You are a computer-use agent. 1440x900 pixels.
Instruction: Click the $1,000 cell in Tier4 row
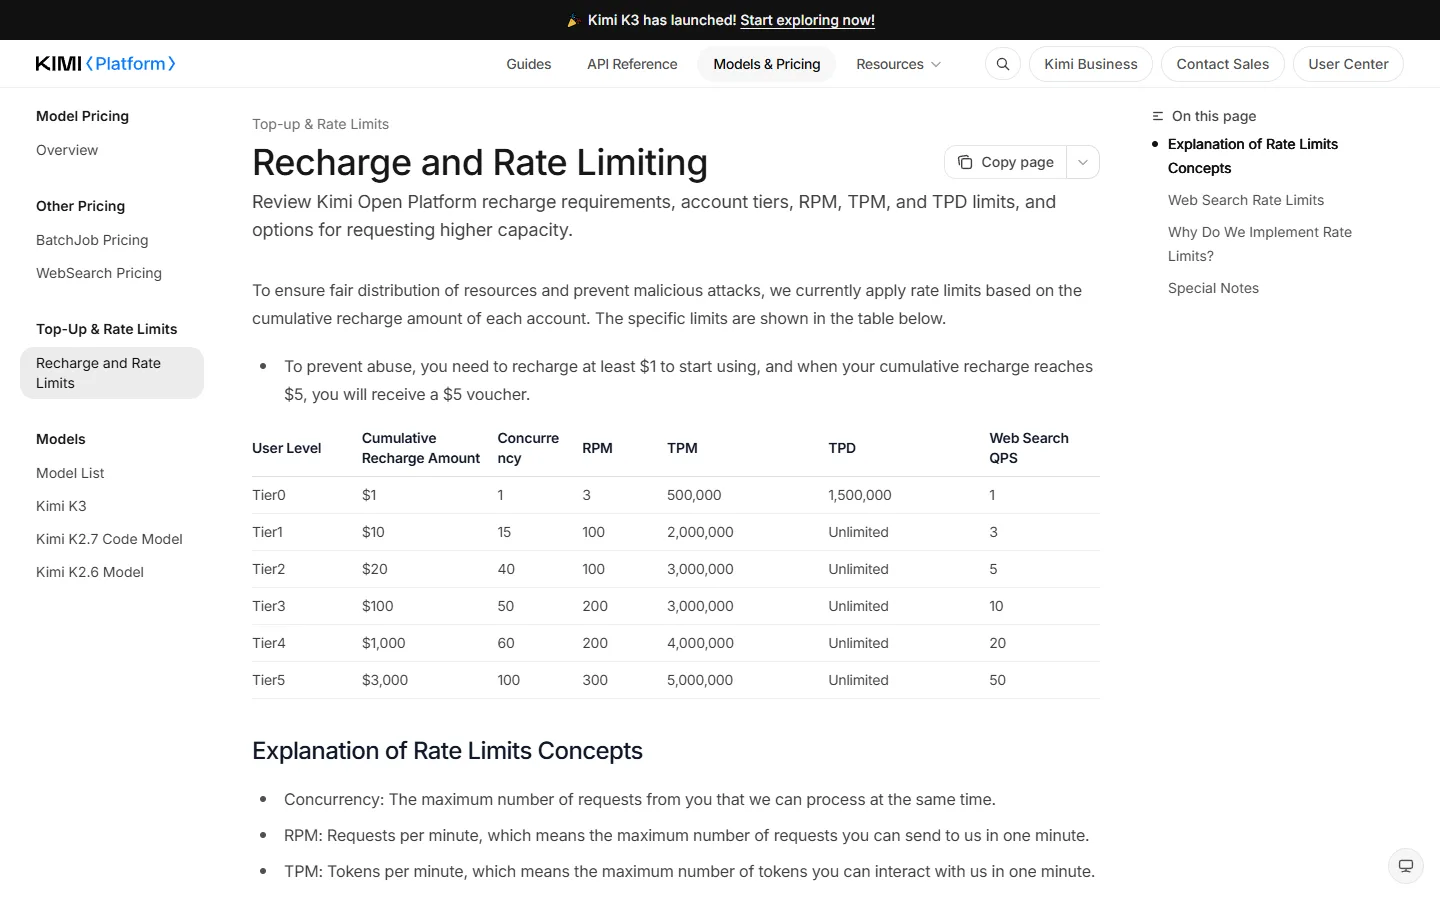[384, 643]
